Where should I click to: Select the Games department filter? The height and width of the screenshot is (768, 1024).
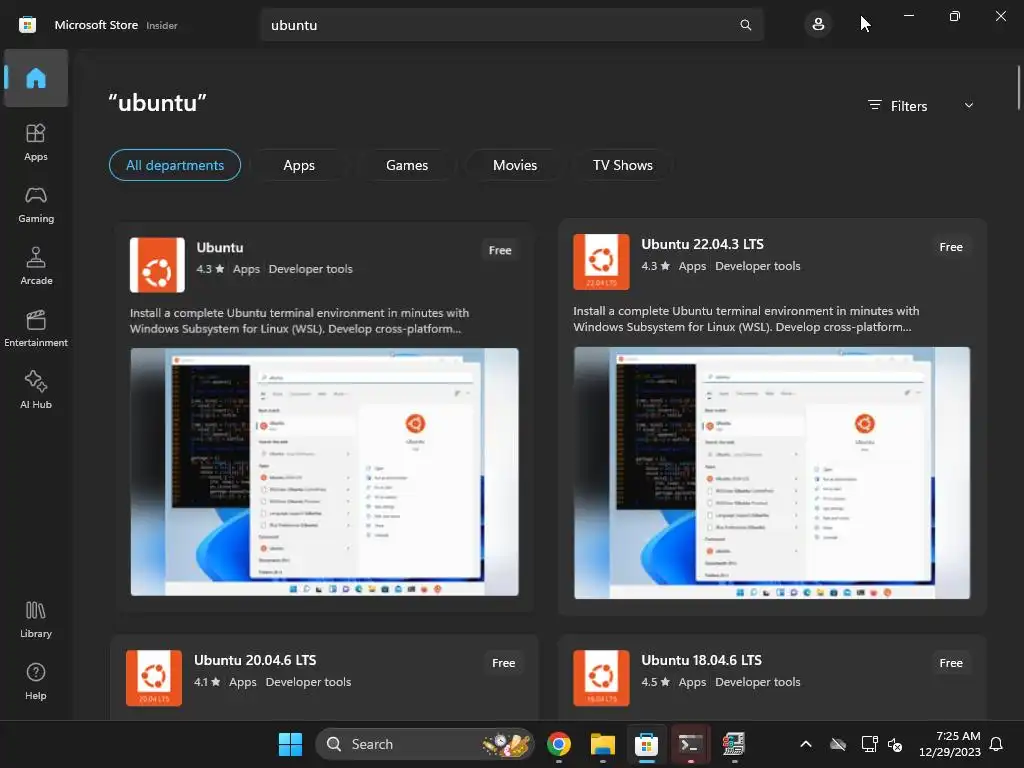tap(406, 165)
